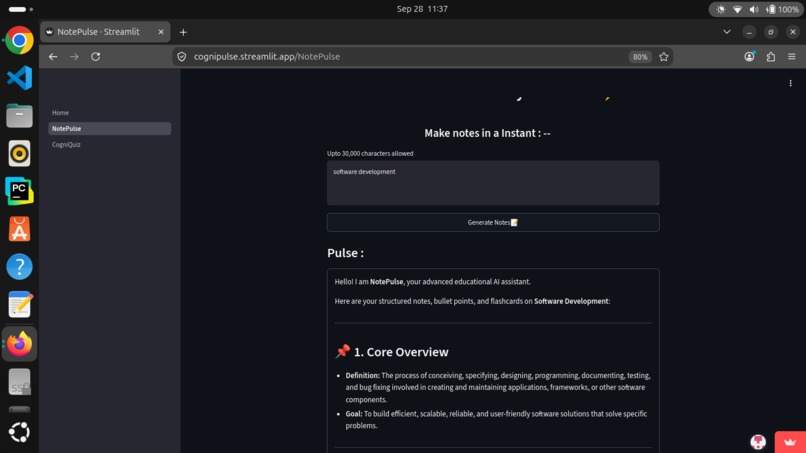This screenshot has height=453, width=806.
Task: Select the NotePulse · Streamlit tab
Action: 105,32
